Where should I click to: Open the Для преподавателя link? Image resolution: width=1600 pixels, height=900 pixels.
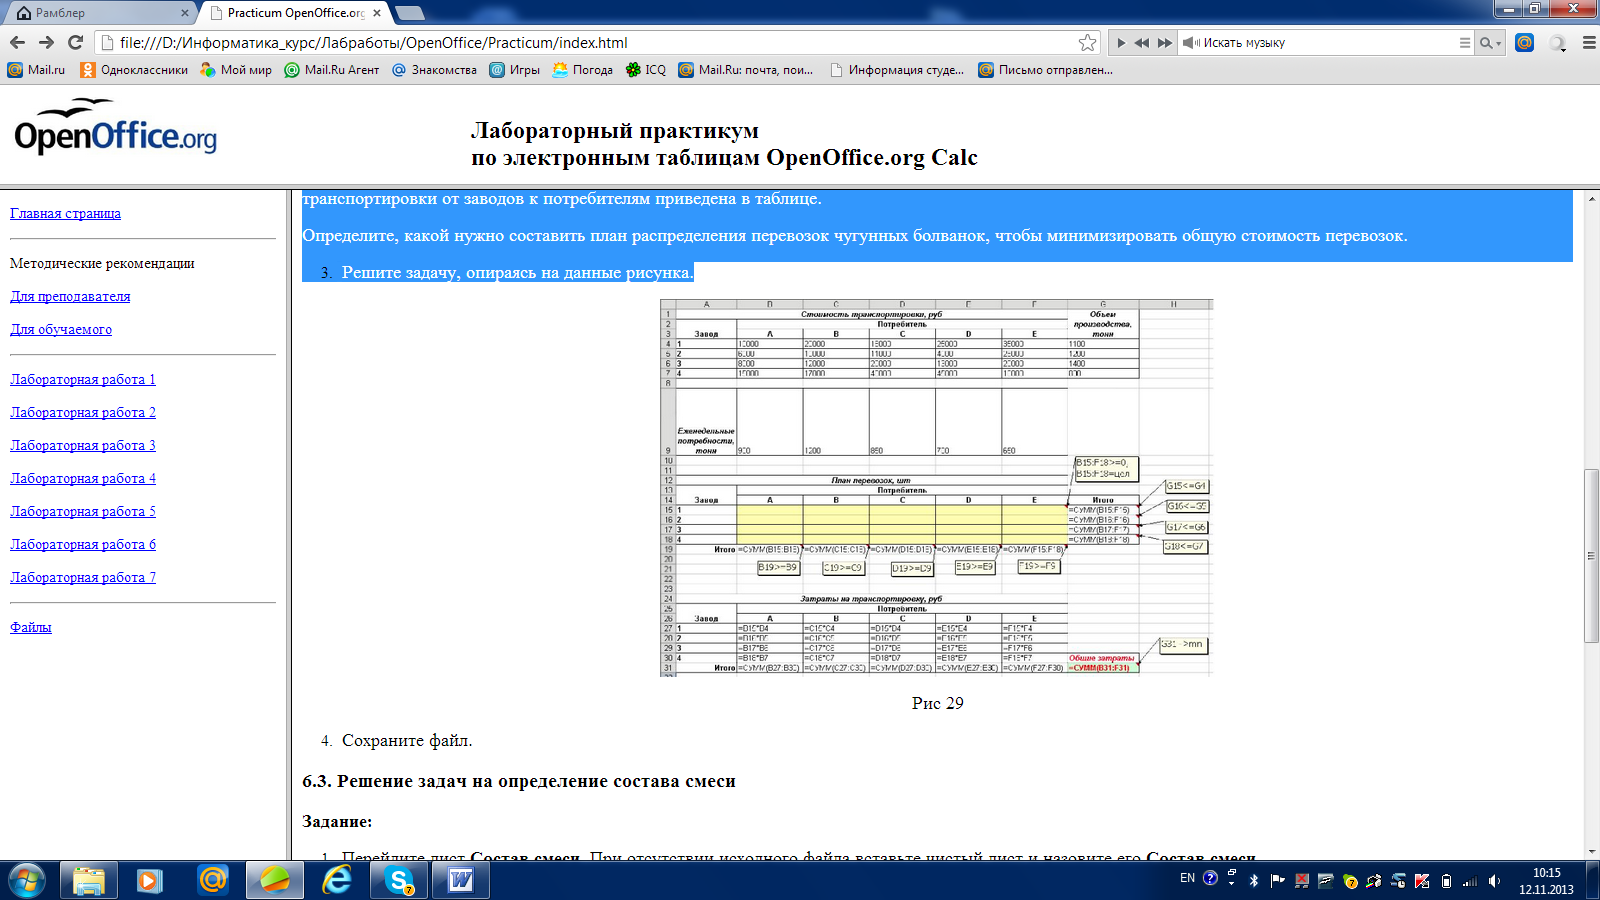[x=70, y=296]
